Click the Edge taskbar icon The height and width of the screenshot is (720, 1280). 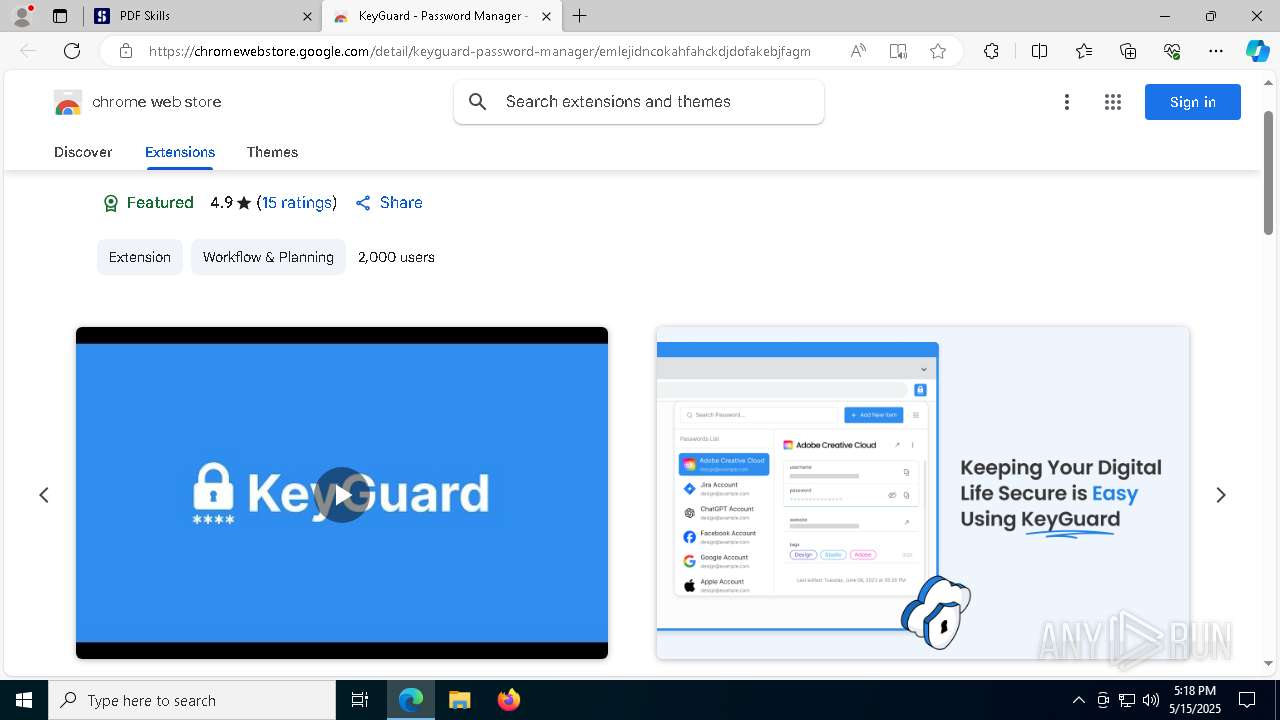pos(411,700)
